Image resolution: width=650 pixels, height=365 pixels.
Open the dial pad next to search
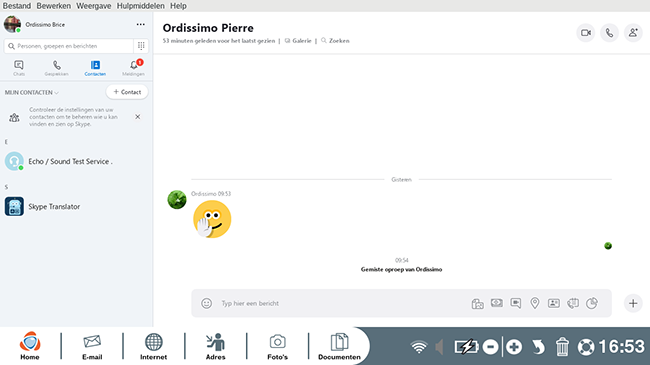(x=141, y=46)
